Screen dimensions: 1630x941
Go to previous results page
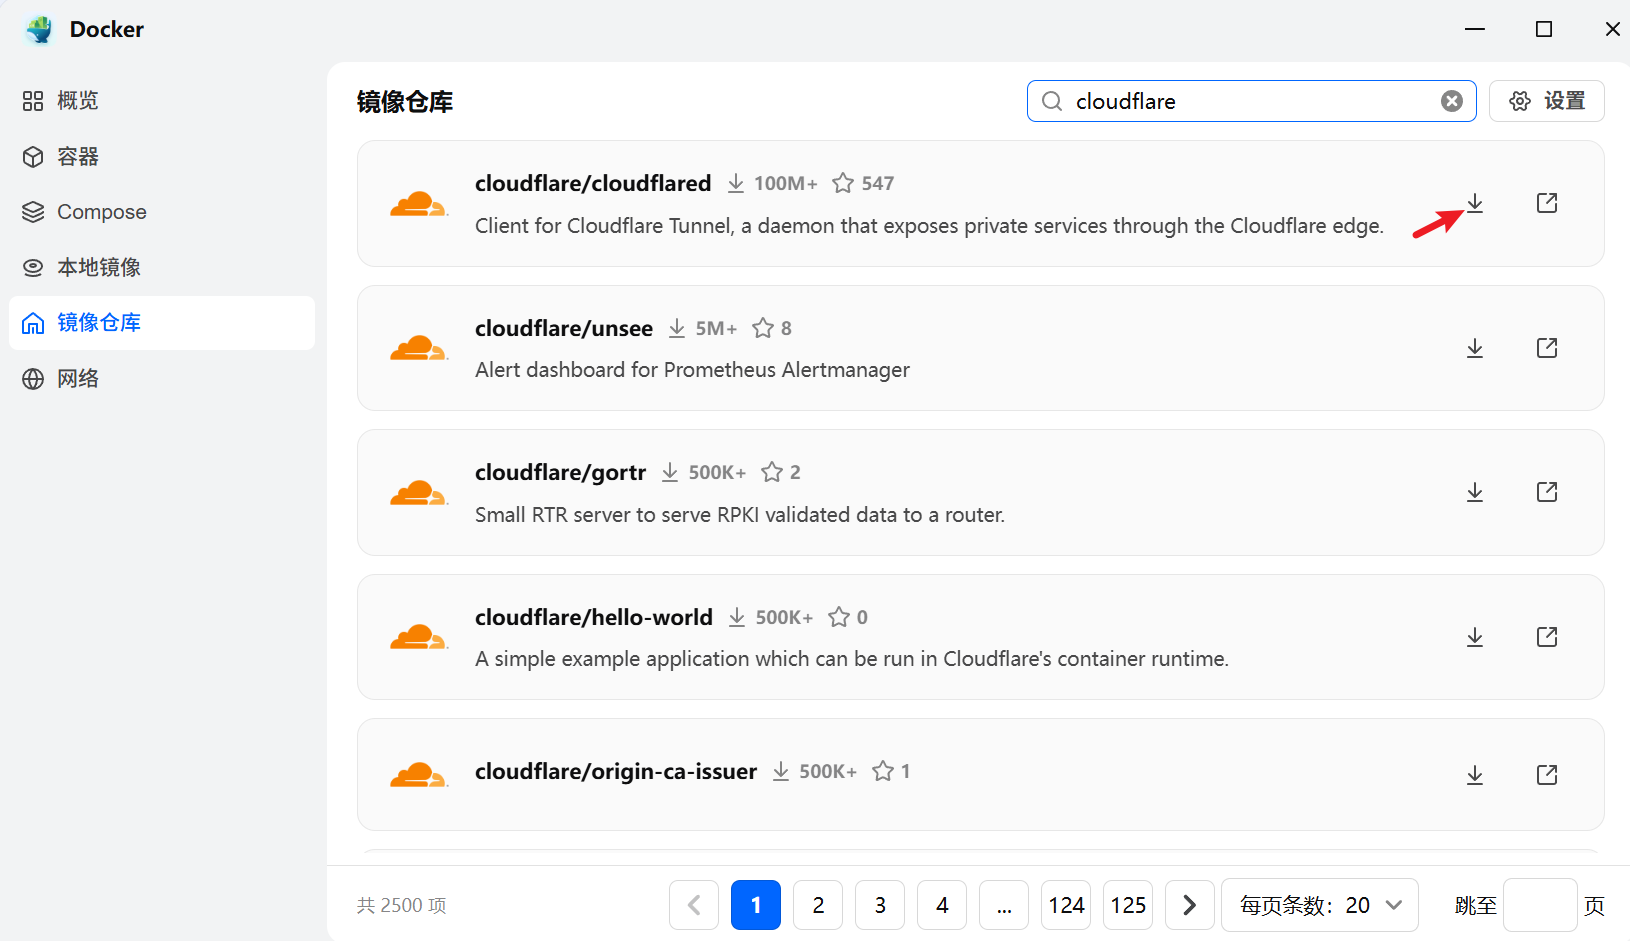(694, 905)
